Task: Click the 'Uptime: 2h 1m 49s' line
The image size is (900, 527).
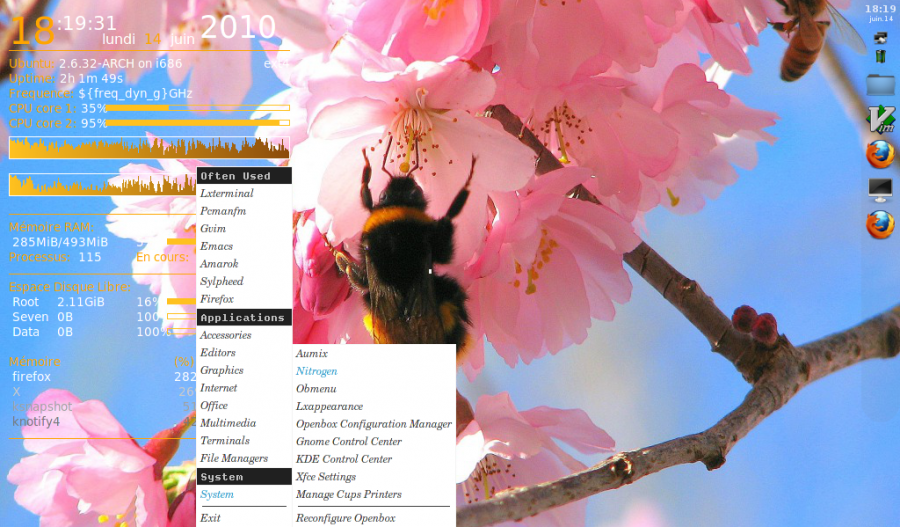Action: pos(66,78)
